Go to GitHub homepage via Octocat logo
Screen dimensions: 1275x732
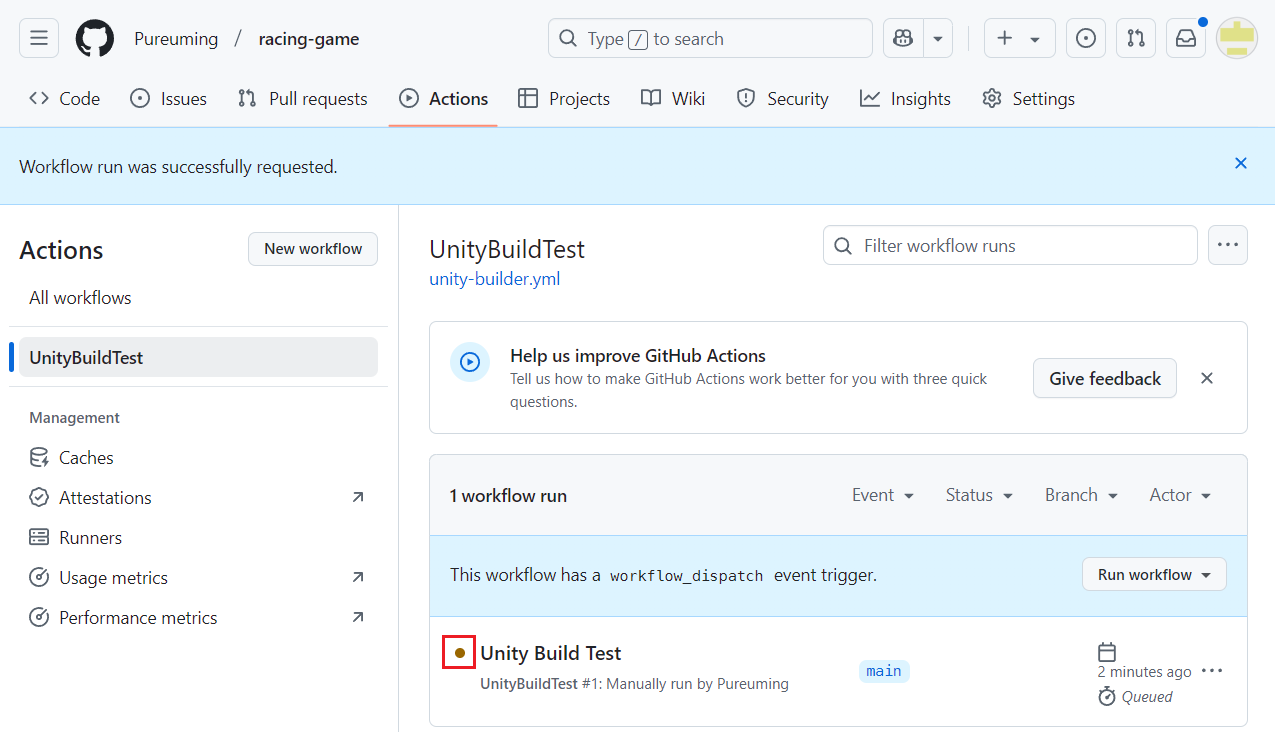pos(95,39)
